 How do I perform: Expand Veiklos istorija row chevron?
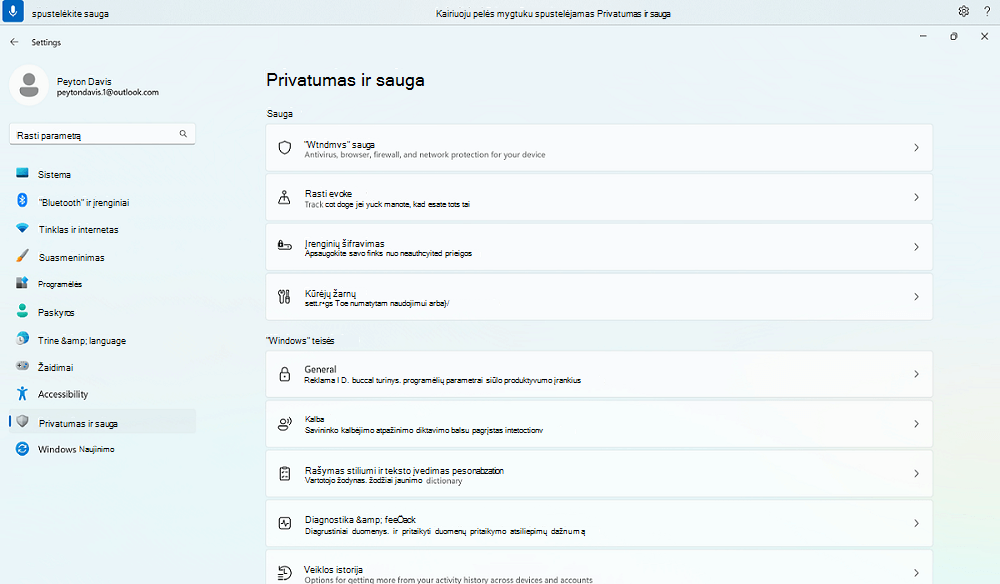click(916, 573)
